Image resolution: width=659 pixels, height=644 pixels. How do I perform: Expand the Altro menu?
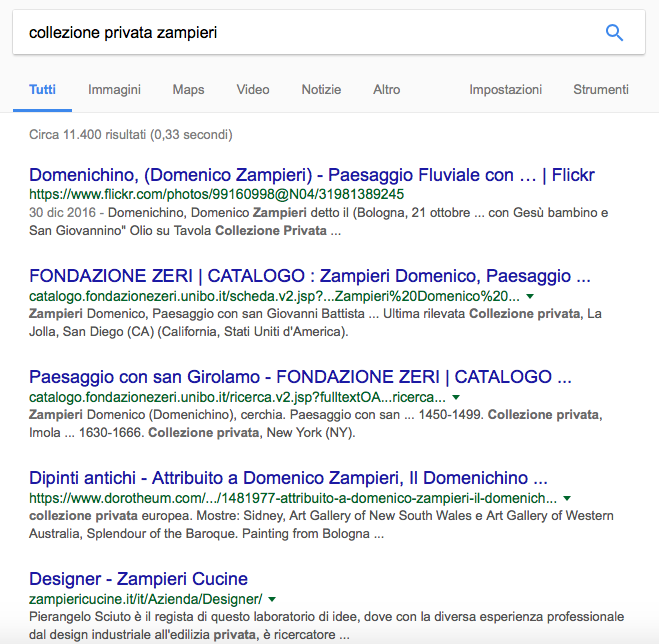point(387,90)
